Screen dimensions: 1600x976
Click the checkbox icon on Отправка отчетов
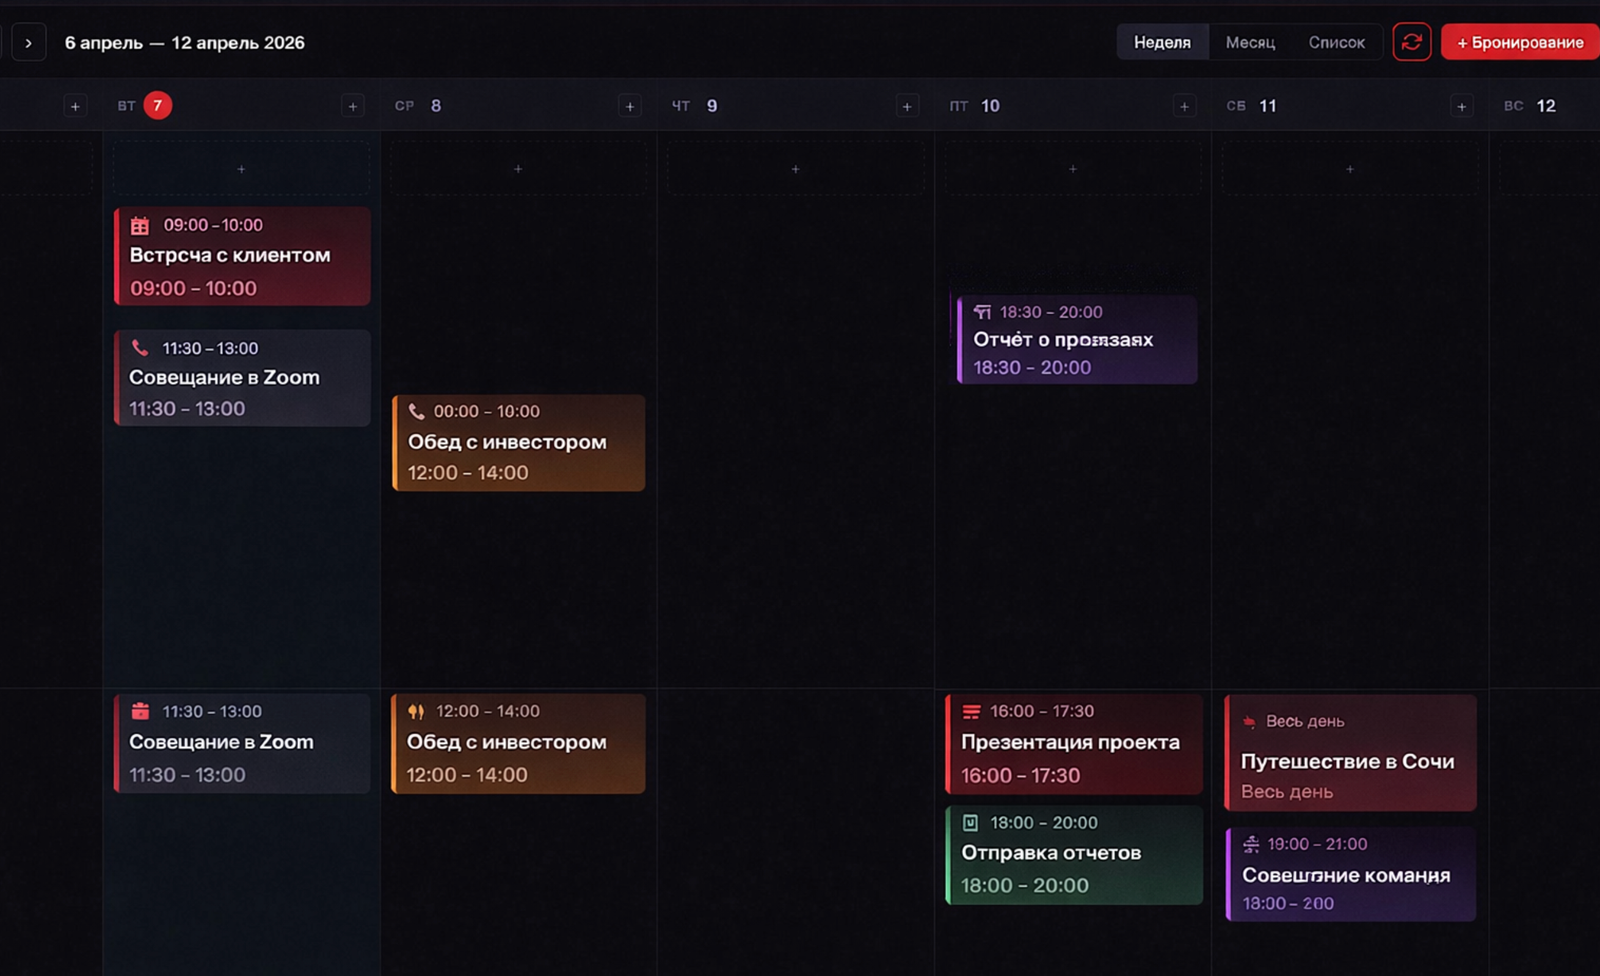coord(969,823)
